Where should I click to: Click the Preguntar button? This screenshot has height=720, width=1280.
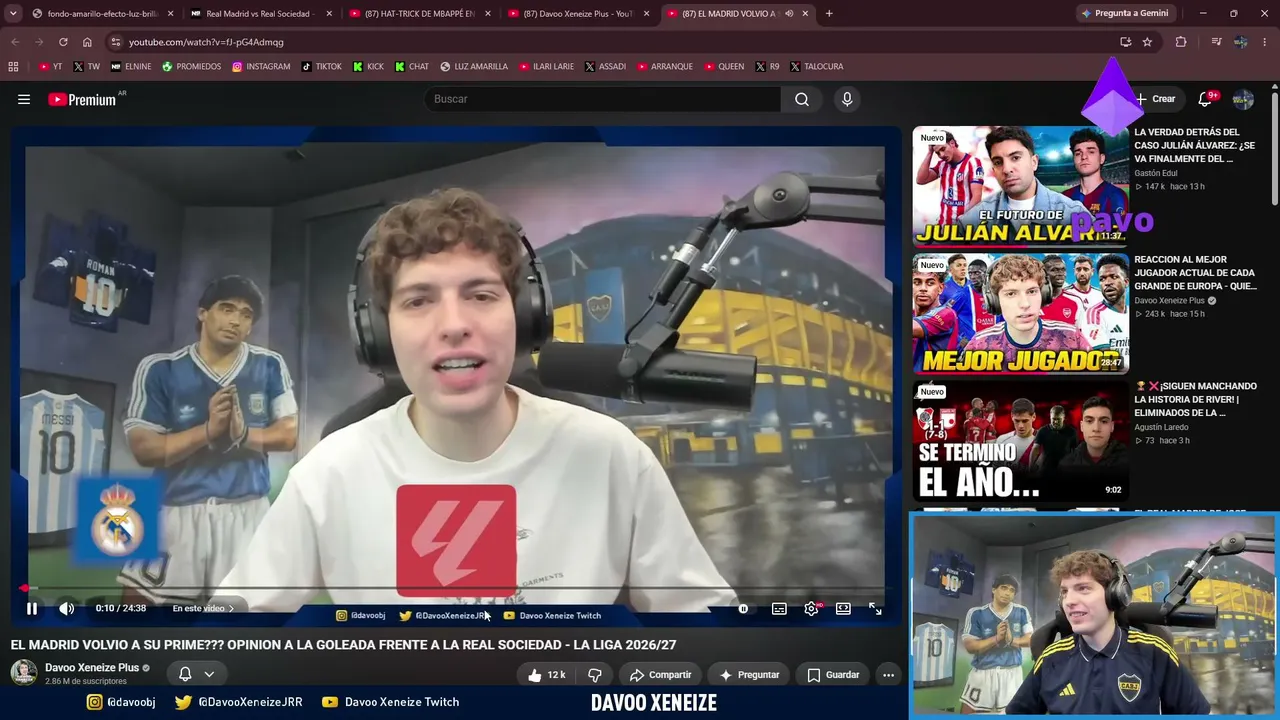(x=750, y=675)
